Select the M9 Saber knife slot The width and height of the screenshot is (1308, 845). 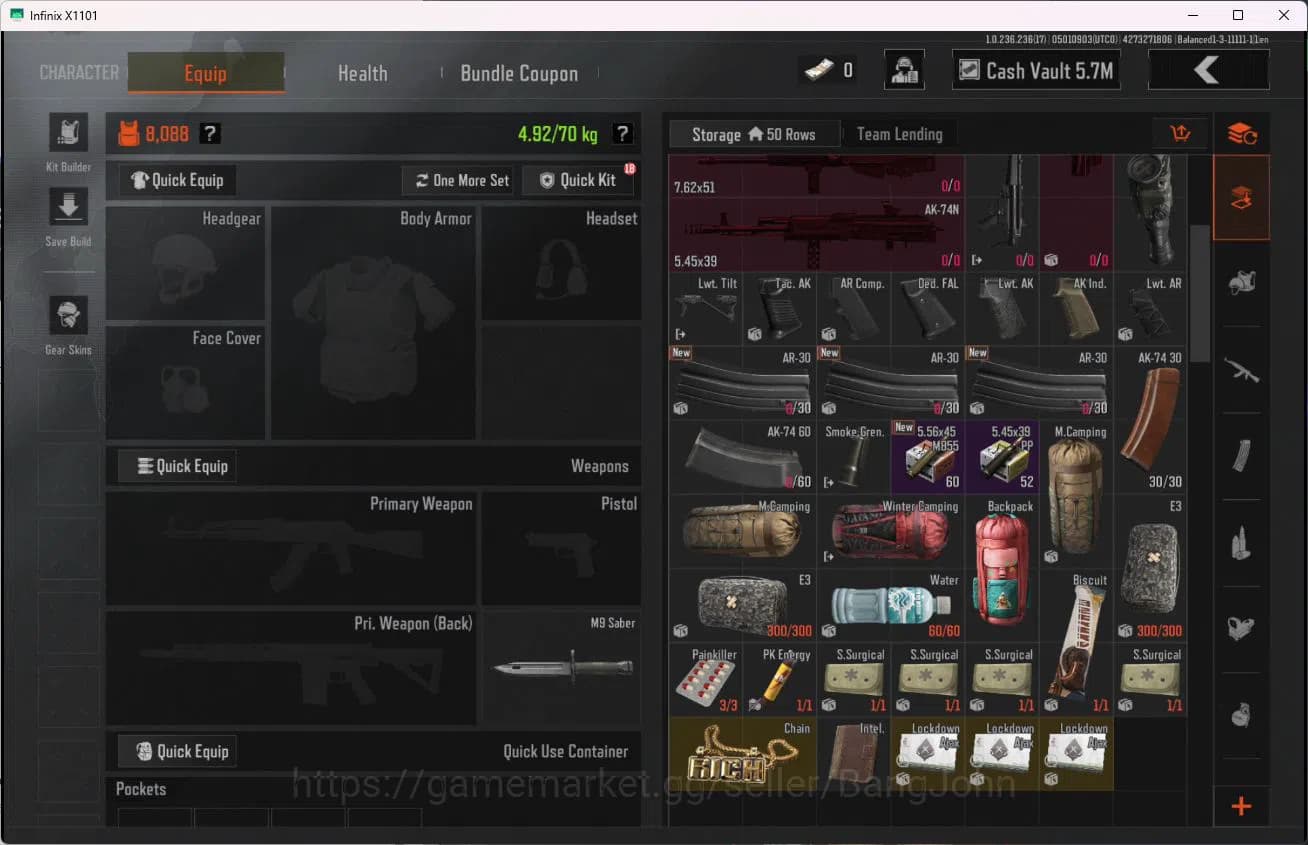pos(561,668)
